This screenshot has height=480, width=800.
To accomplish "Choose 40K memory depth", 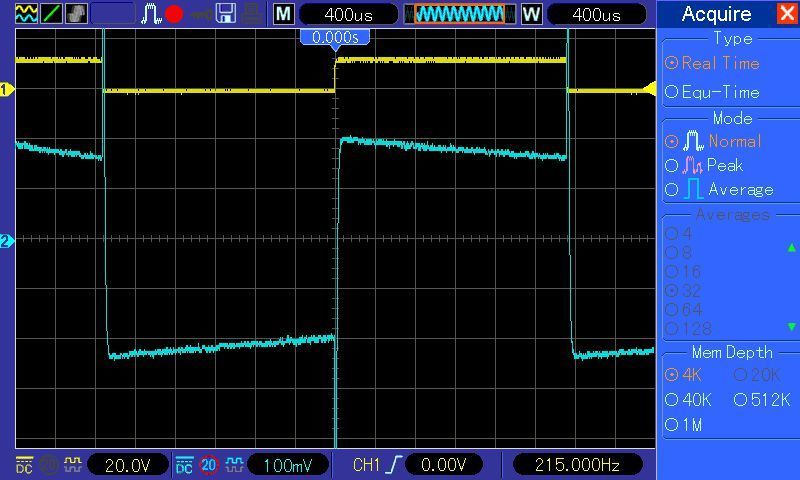I will pyautogui.click(x=688, y=399).
